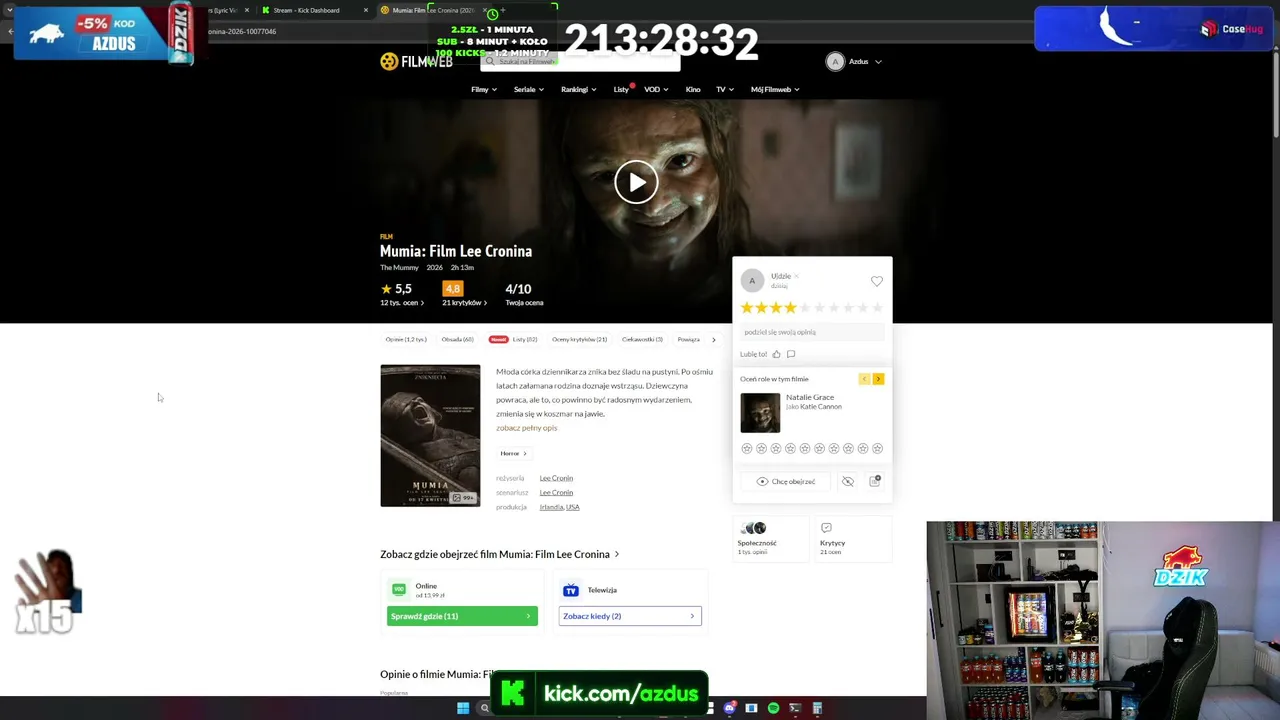Expand the Rankingi menu dropdown
The height and width of the screenshot is (720, 1280).
(579, 90)
